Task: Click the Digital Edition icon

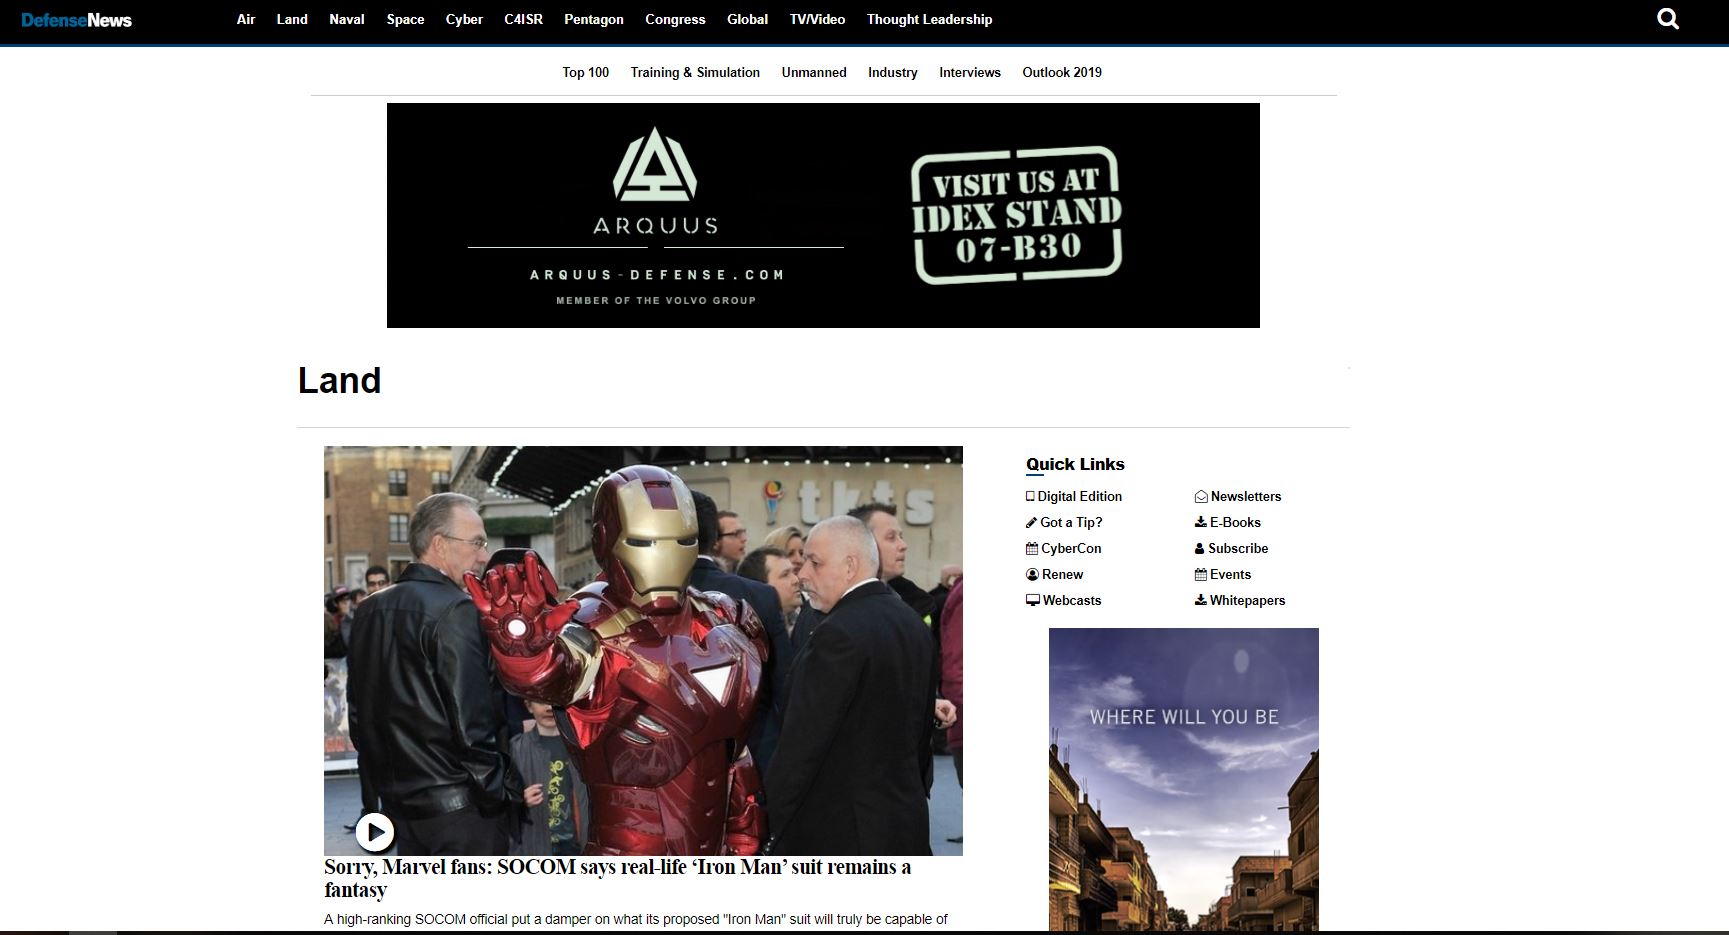Action: (1030, 496)
